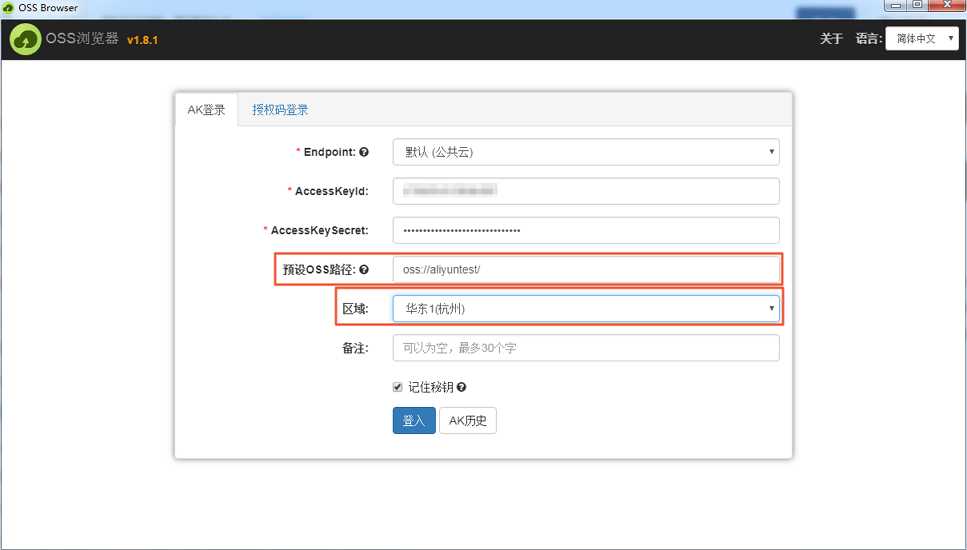The height and width of the screenshot is (550, 967).
Task: Click the v1.8.1 version label
Action: pos(142,40)
